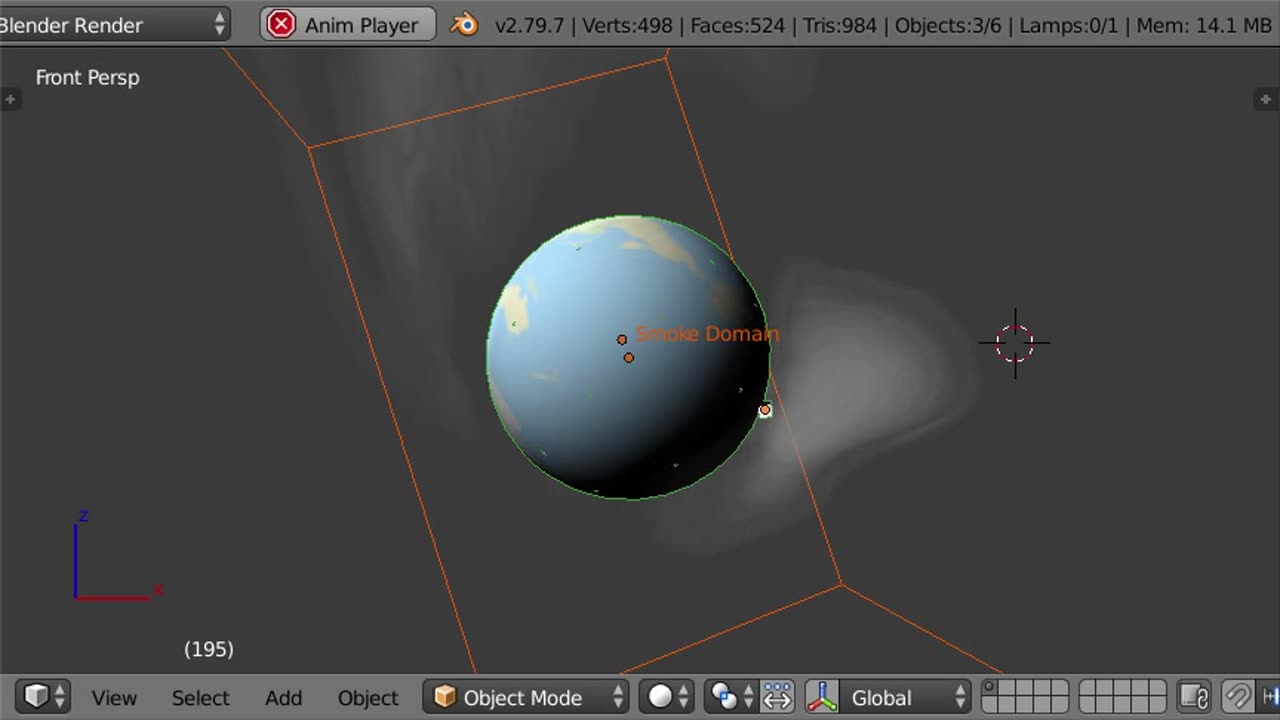Viewport: 1280px width, 720px height.
Task: Click the XZ axis orientation gizmo
Action: click(118, 556)
